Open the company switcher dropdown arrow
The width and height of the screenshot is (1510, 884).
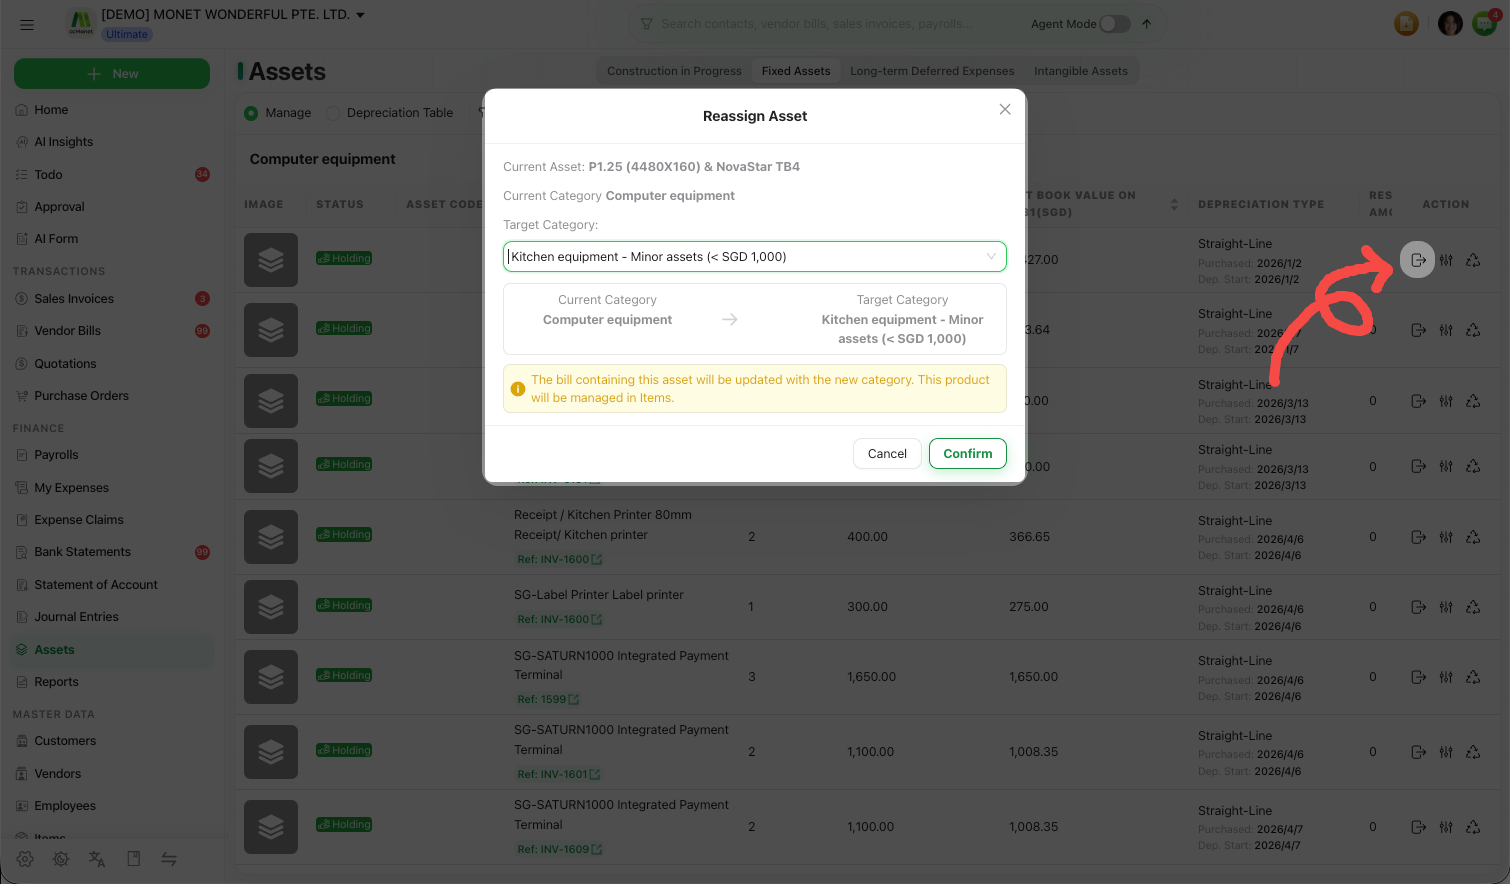click(361, 15)
